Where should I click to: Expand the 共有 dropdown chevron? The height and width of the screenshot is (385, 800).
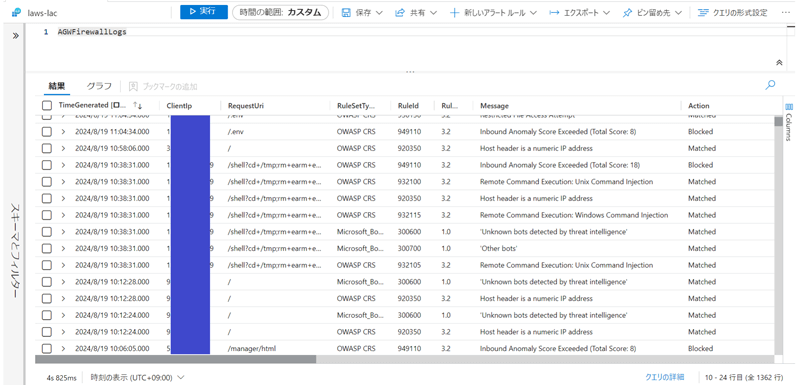click(434, 12)
